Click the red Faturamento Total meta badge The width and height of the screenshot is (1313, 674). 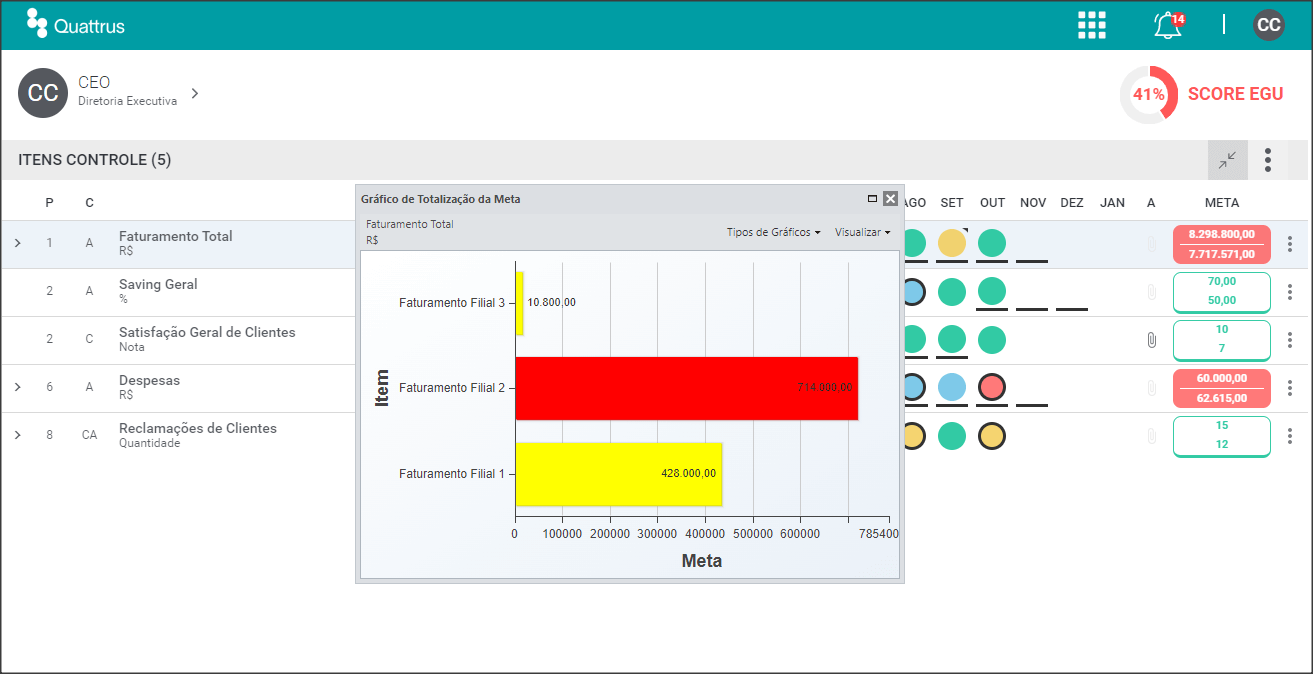(x=1222, y=244)
